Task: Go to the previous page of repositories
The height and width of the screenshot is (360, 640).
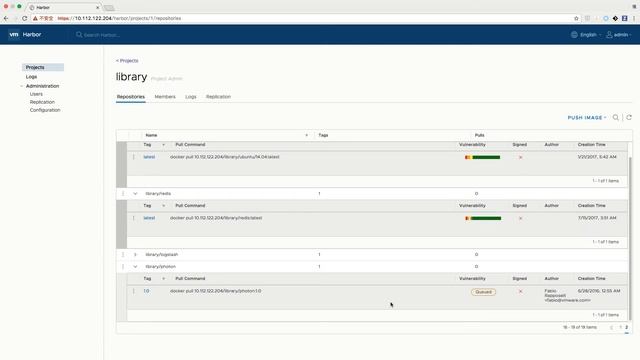Action: point(611,327)
